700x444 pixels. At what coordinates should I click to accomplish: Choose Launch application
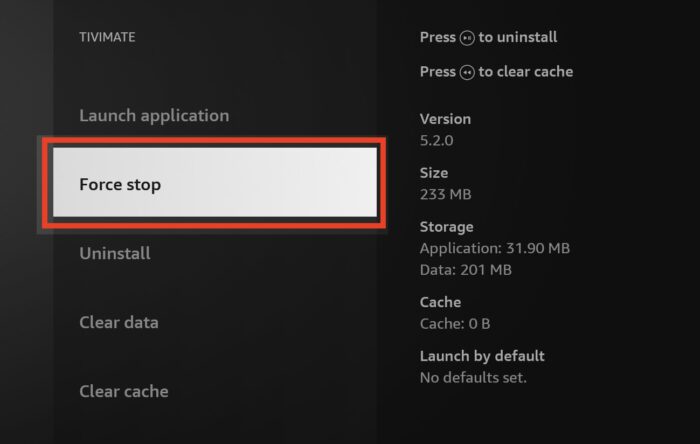click(x=154, y=116)
